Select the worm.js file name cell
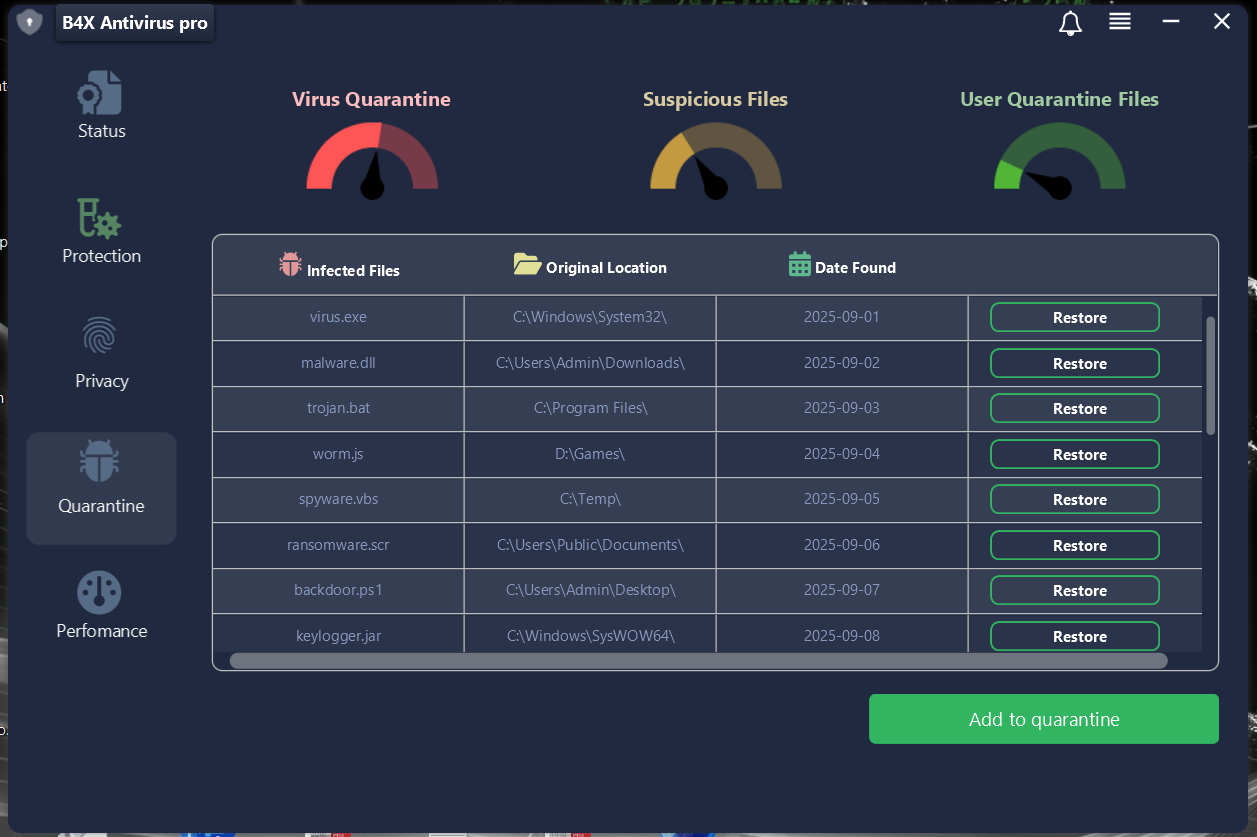The width and height of the screenshot is (1257, 837). click(338, 454)
